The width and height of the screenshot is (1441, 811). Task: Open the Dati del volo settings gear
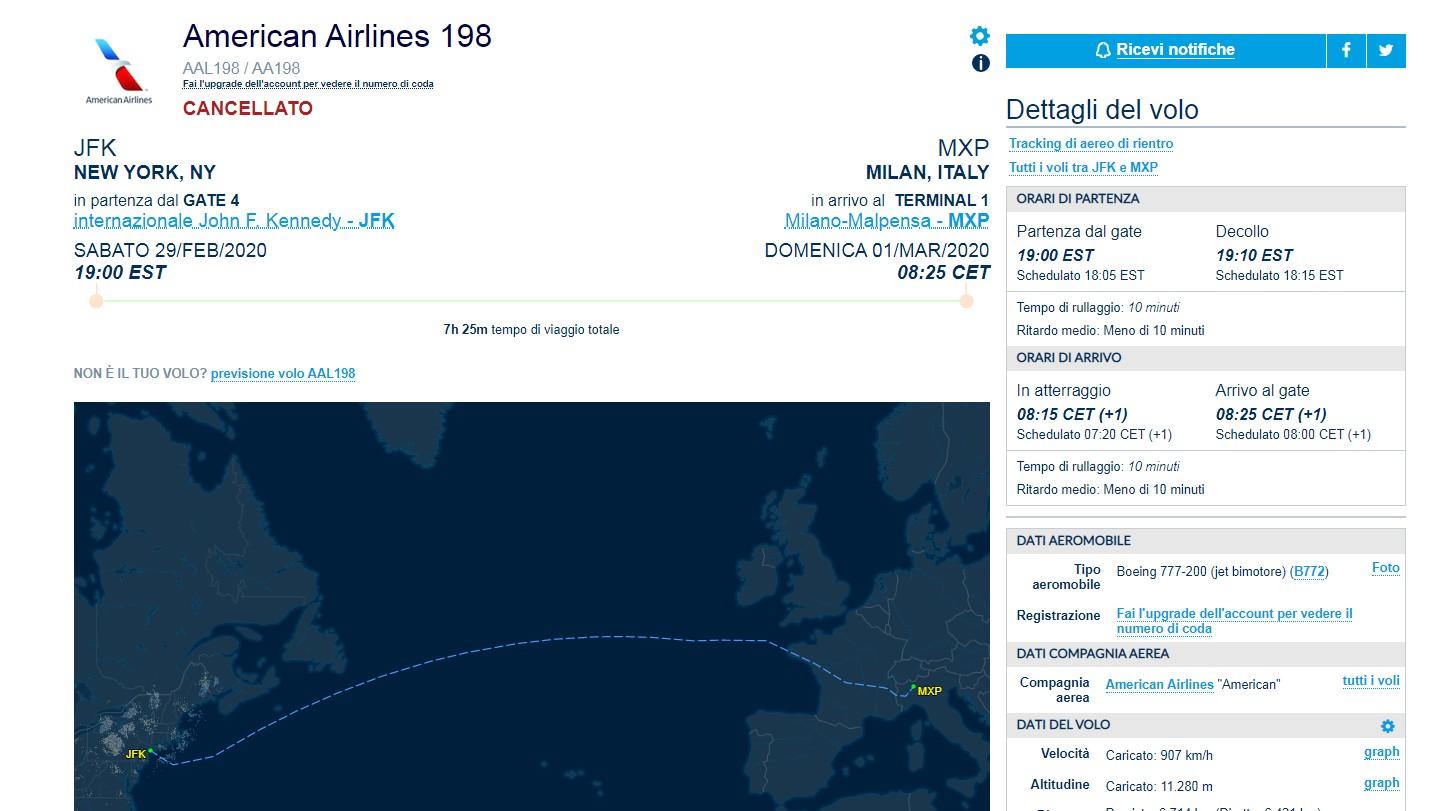pyautogui.click(x=1387, y=726)
